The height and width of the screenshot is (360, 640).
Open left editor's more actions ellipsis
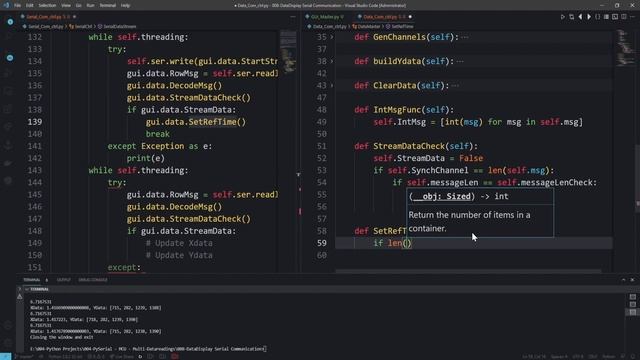[x=293, y=17]
